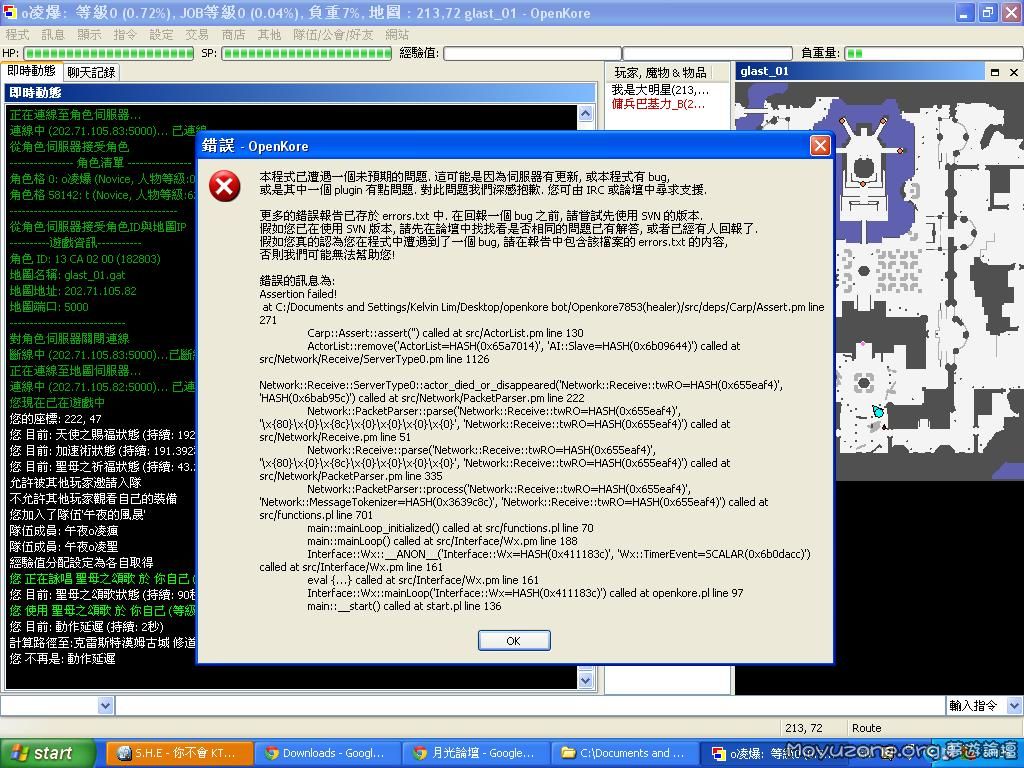Open the 輸入指令 dropdown
Screen dimensions: 1024x768
(x=1014, y=705)
